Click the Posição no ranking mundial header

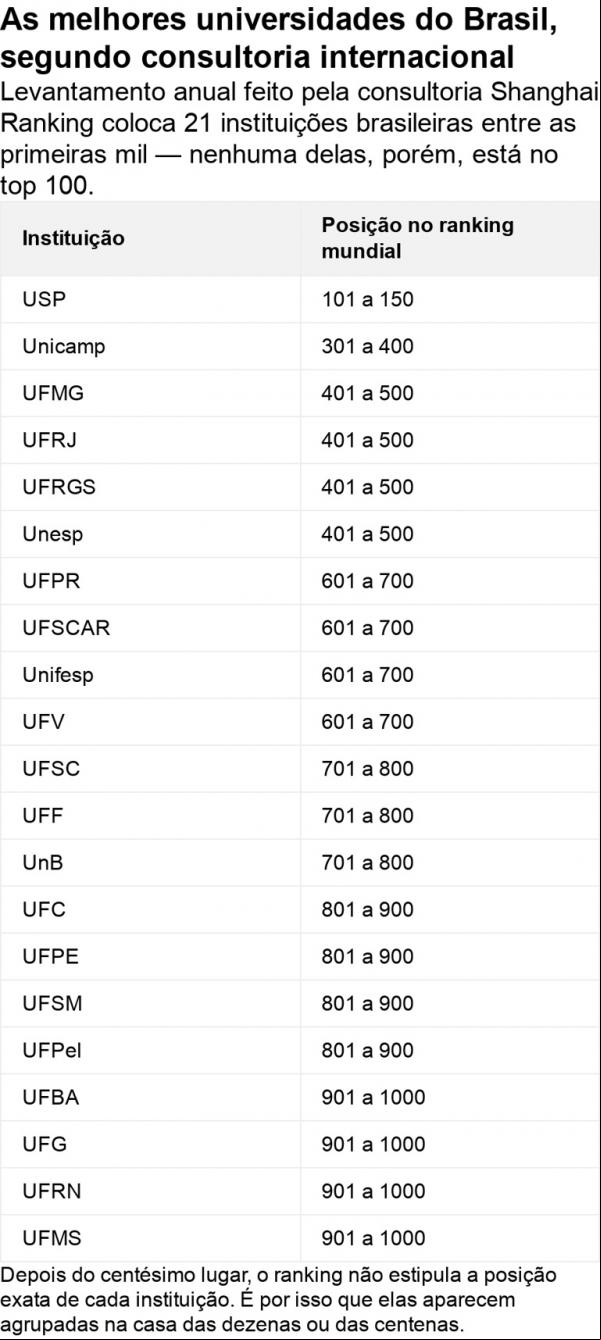pyautogui.click(x=417, y=238)
